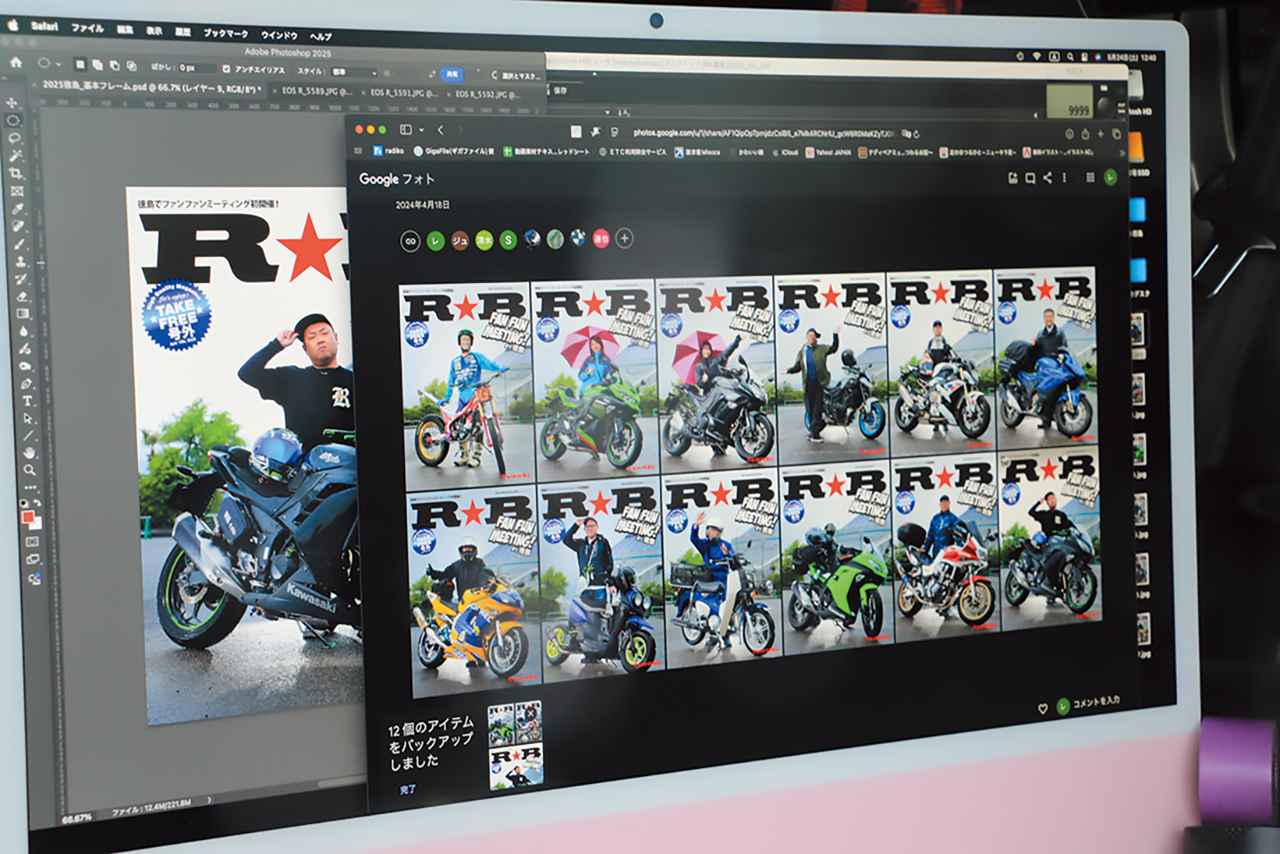Select the Magic Wand tool
Screen dimensions: 1280x854
(16, 155)
